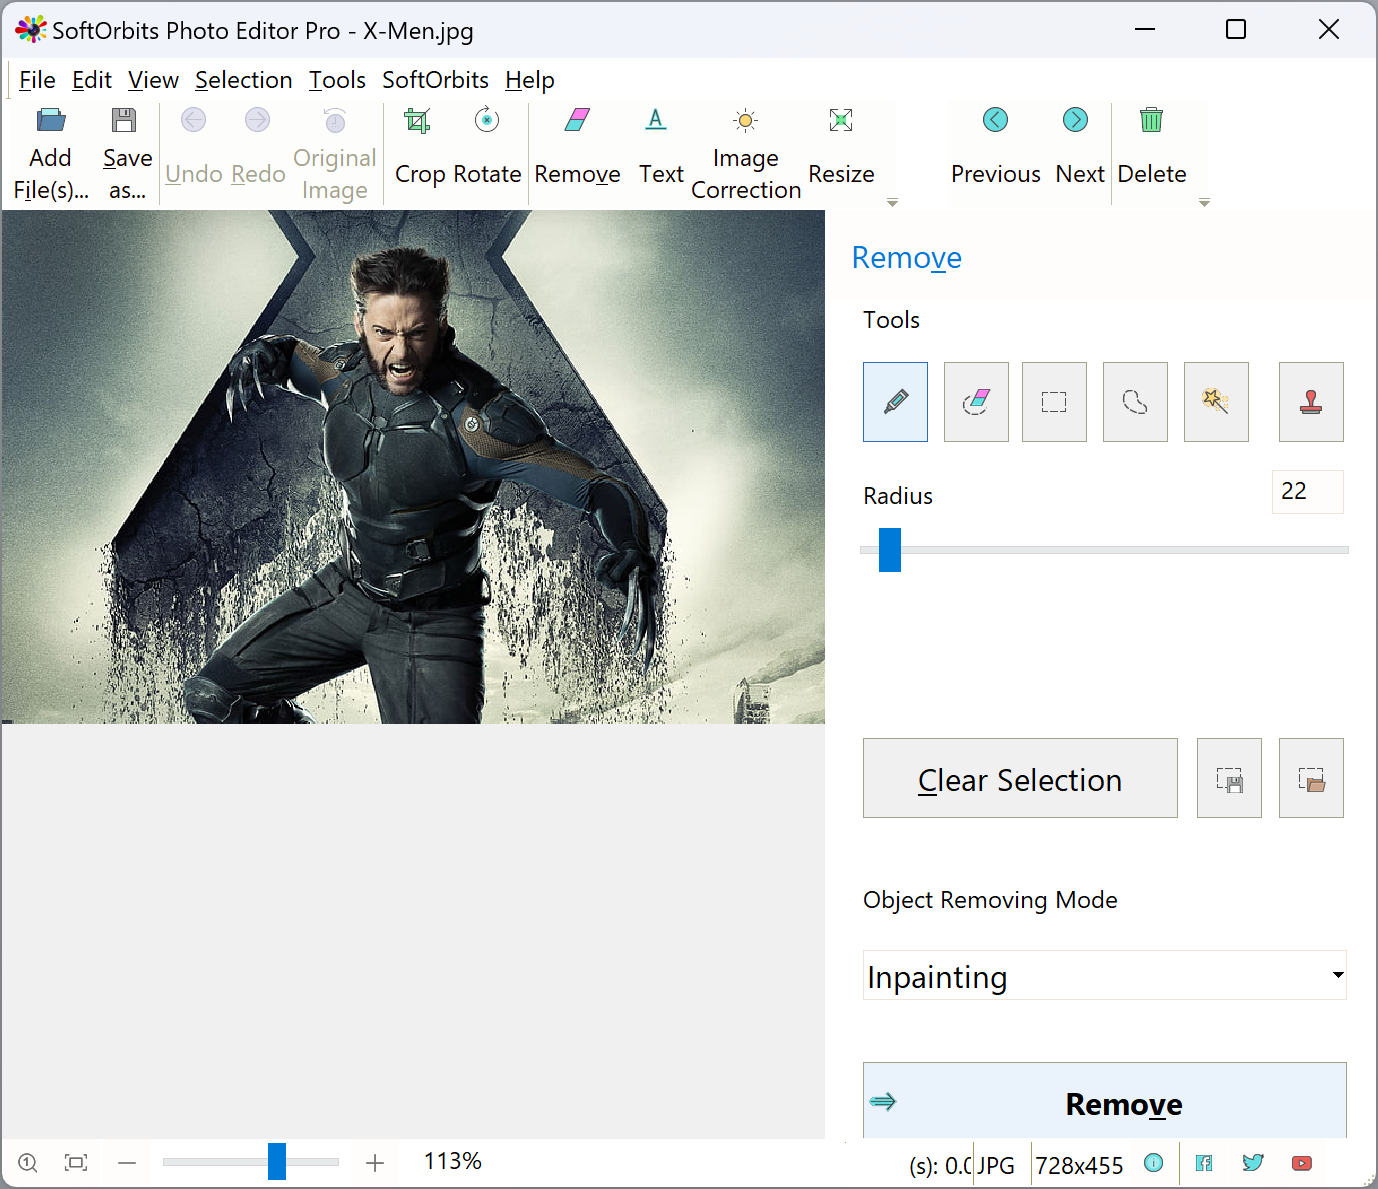Select the rectangular selection tool

click(1054, 402)
